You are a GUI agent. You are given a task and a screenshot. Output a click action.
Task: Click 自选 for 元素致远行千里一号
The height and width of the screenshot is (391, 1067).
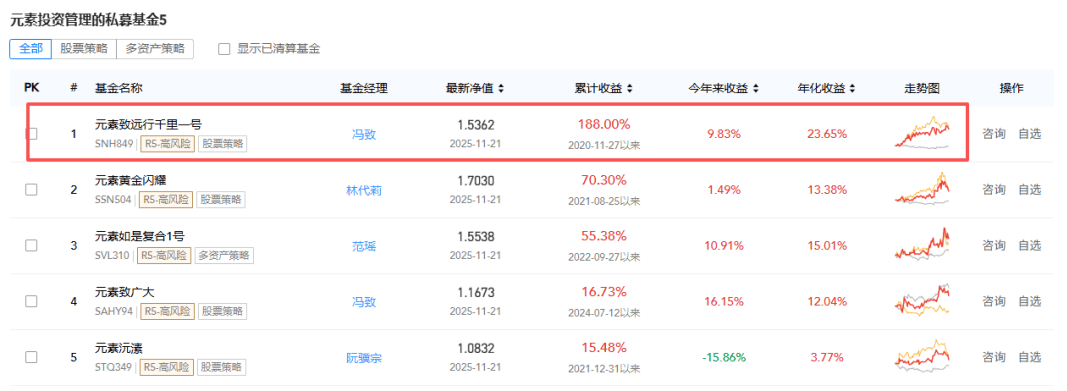pos(1030,134)
